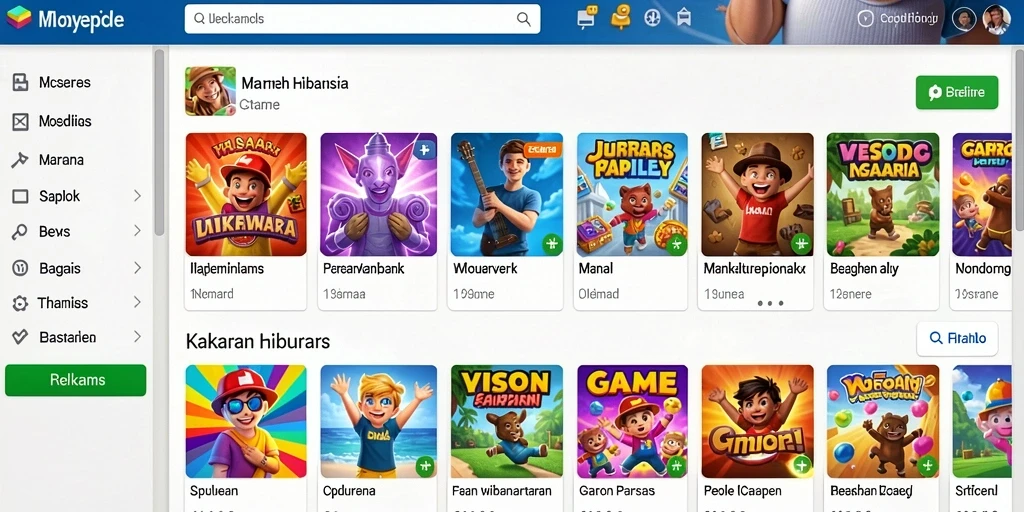Image resolution: width=1024 pixels, height=512 pixels.
Task: Open the yellow chat bubble icon in header
Action: [x=587, y=18]
